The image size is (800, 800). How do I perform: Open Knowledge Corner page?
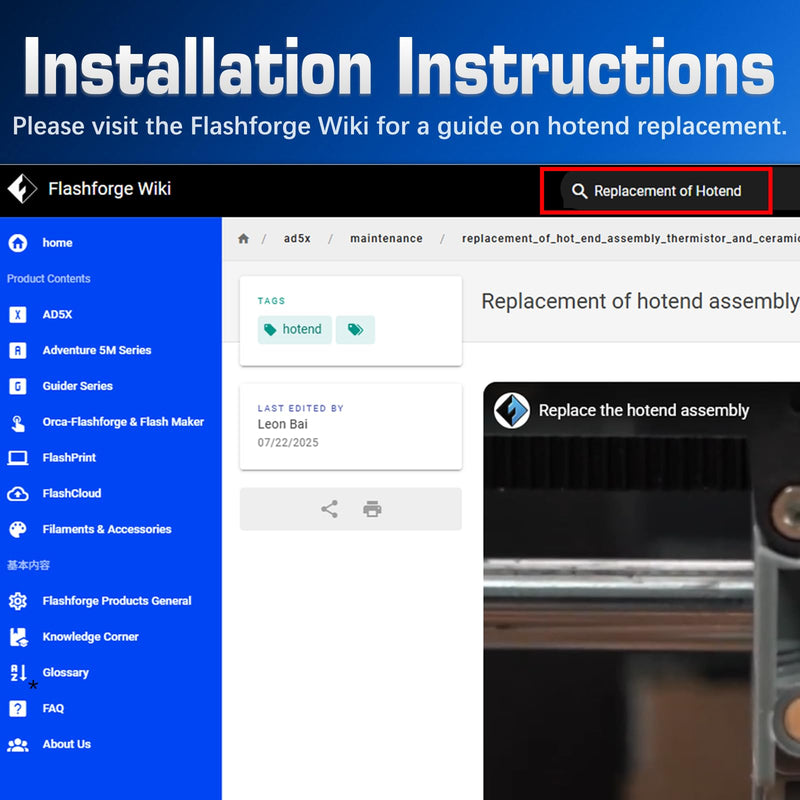[x=90, y=637]
